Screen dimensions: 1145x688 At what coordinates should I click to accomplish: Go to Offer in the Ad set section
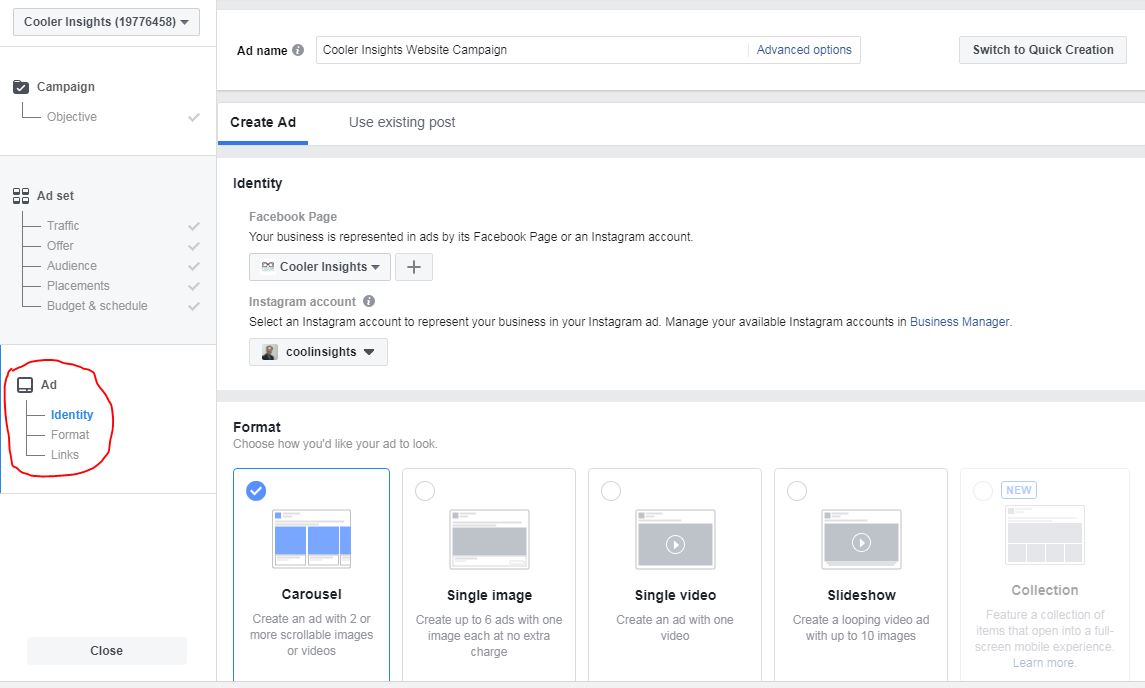pyautogui.click(x=60, y=245)
